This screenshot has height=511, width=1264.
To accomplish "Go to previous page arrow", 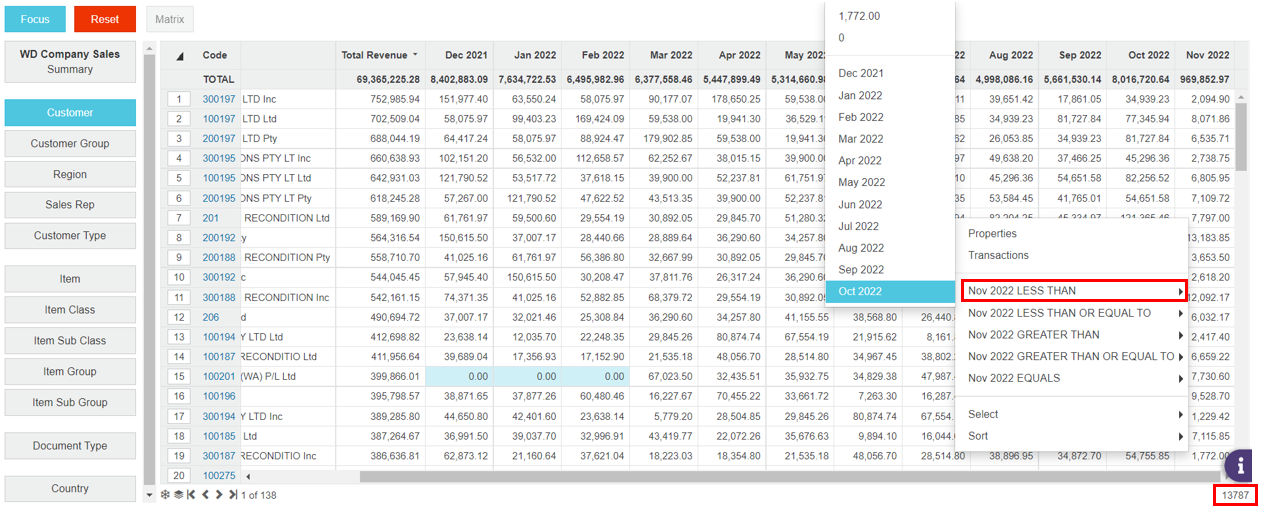I will pyautogui.click(x=205, y=495).
